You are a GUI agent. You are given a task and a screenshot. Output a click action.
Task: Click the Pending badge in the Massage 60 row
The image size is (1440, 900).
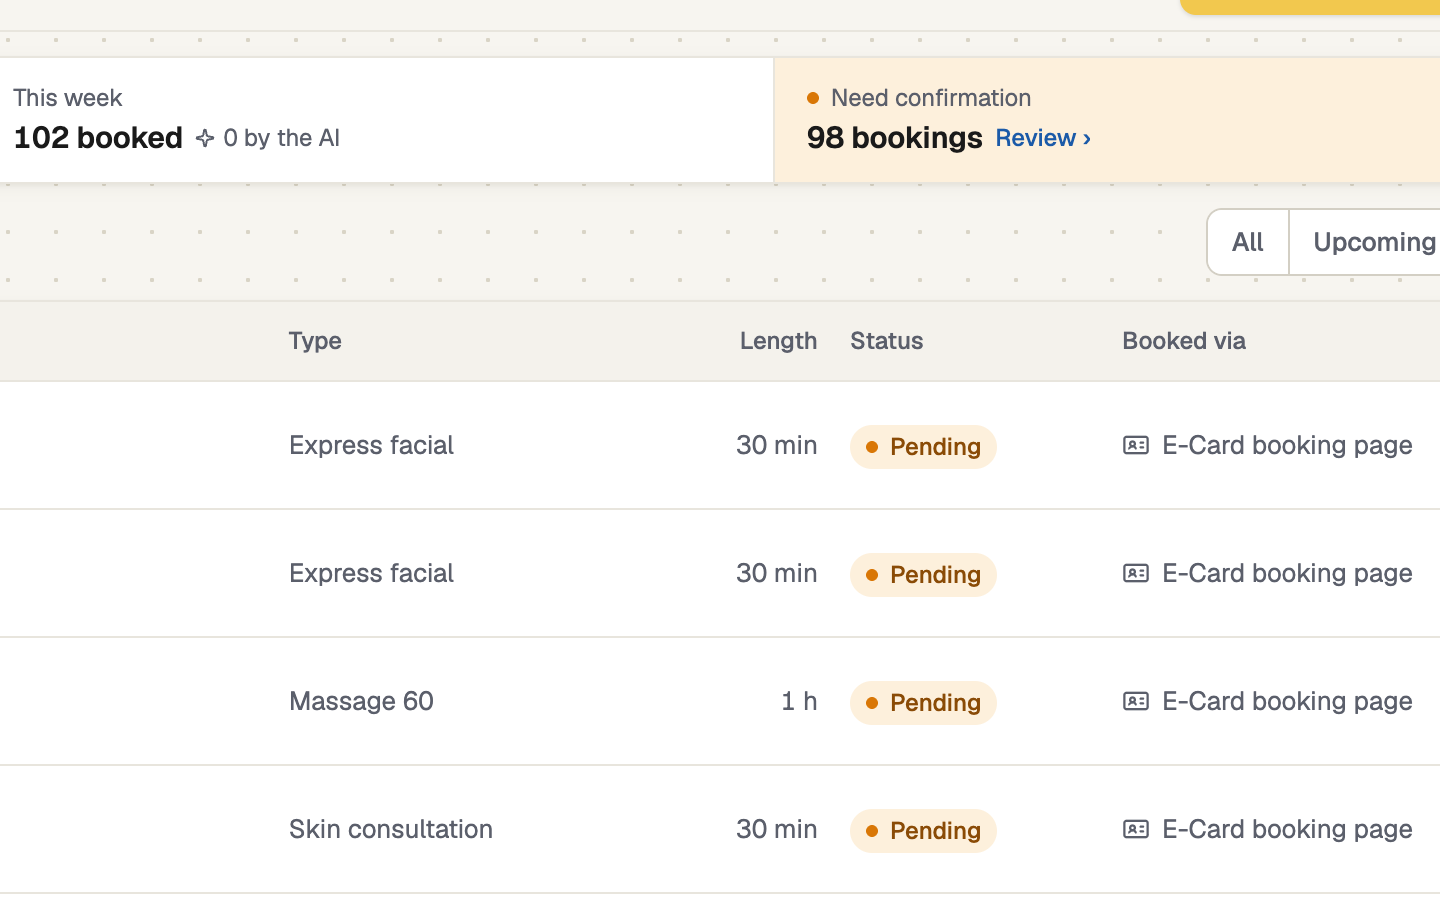tap(923, 703)
